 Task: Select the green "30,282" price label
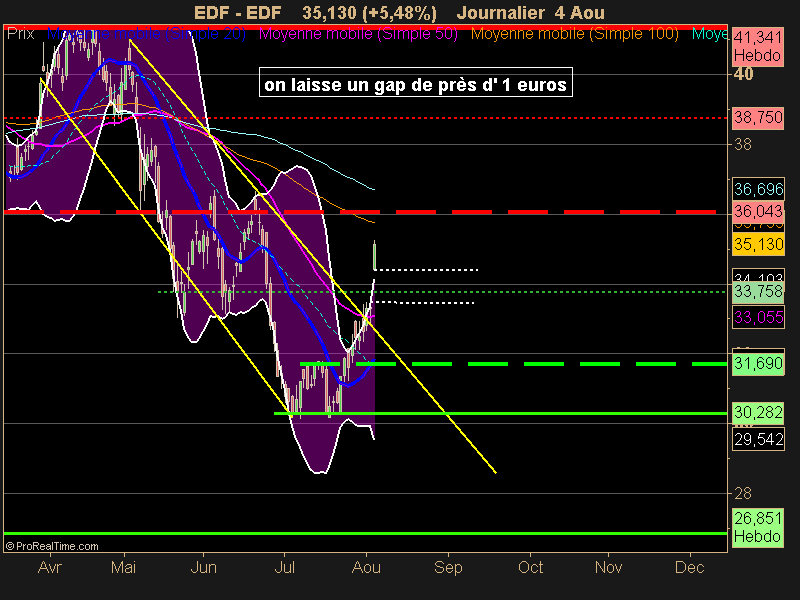(x=758, y=412)
